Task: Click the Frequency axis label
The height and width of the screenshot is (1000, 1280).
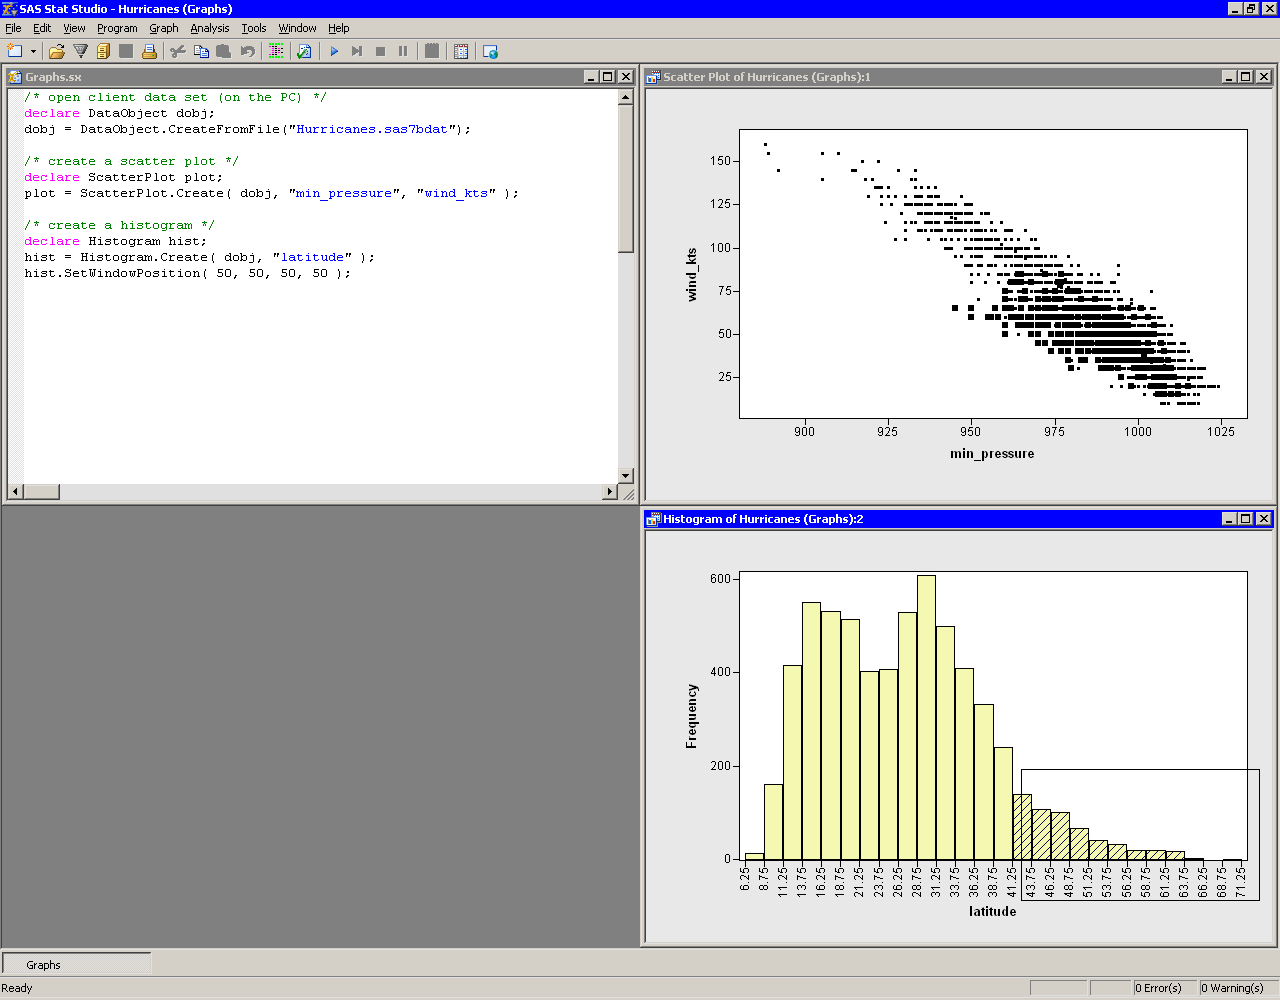Action: point(691,716)
